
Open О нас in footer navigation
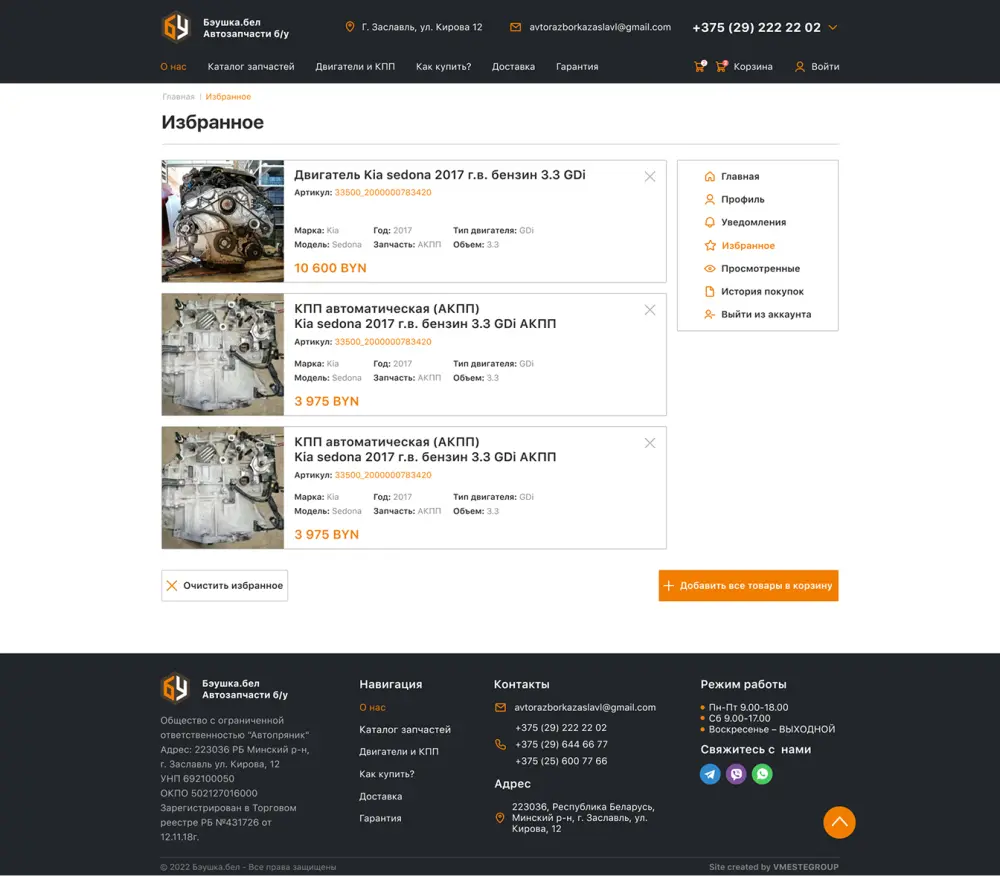[x=372, y=708]
